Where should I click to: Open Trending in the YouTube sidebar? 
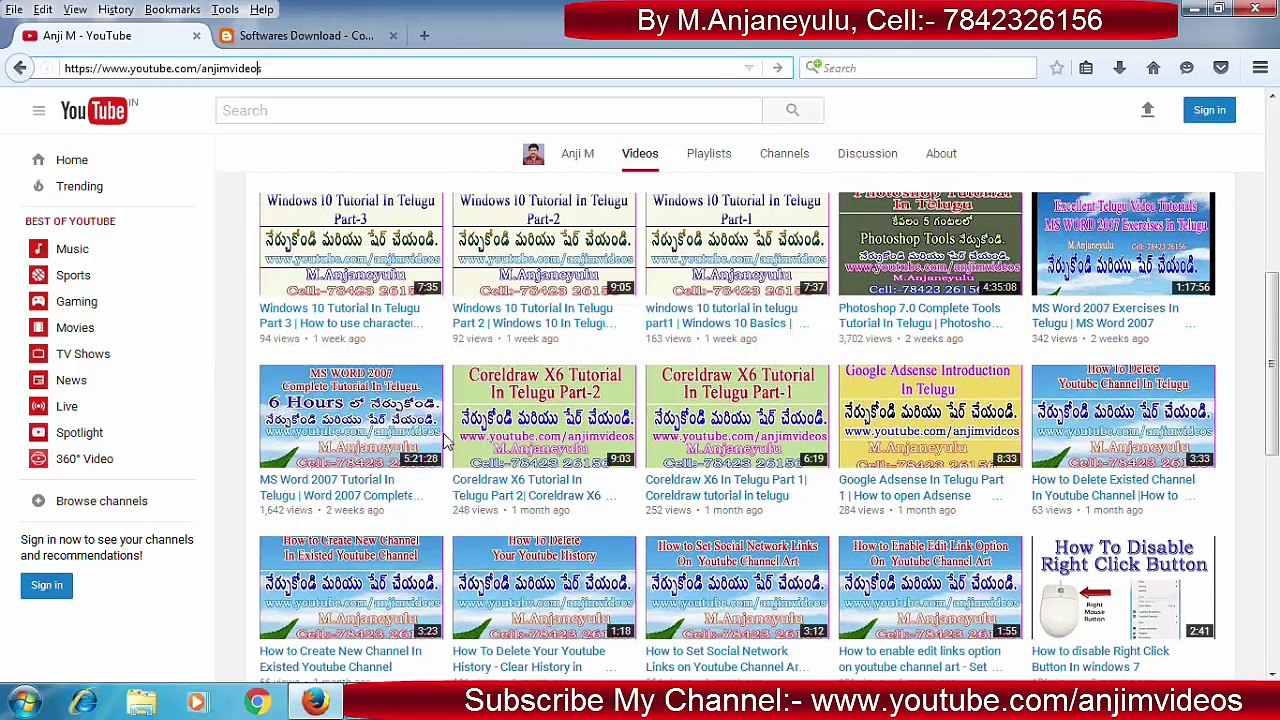79,186
